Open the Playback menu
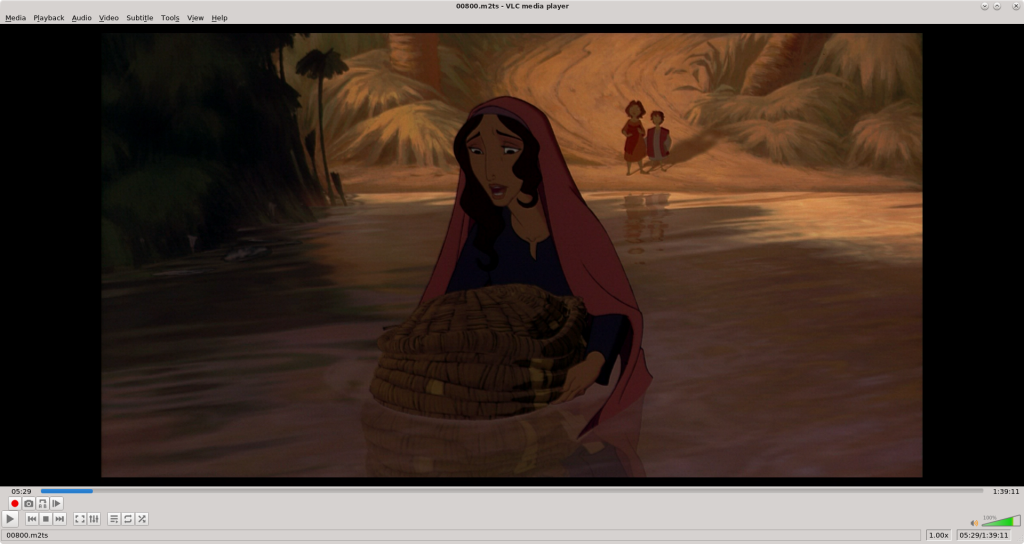Screen dimensions: 1024x544 (49, 18)
